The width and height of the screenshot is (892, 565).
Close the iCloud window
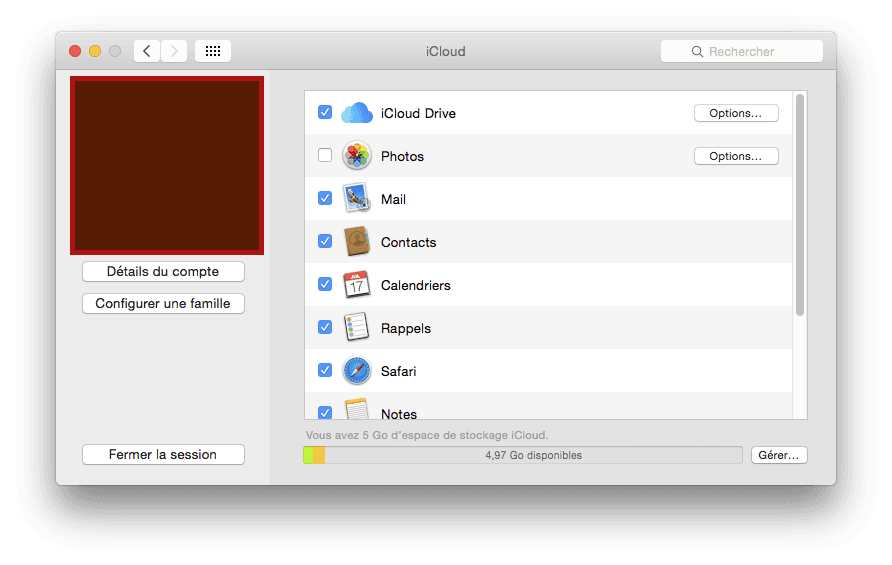pyautogui.click(x=75, y=51)
